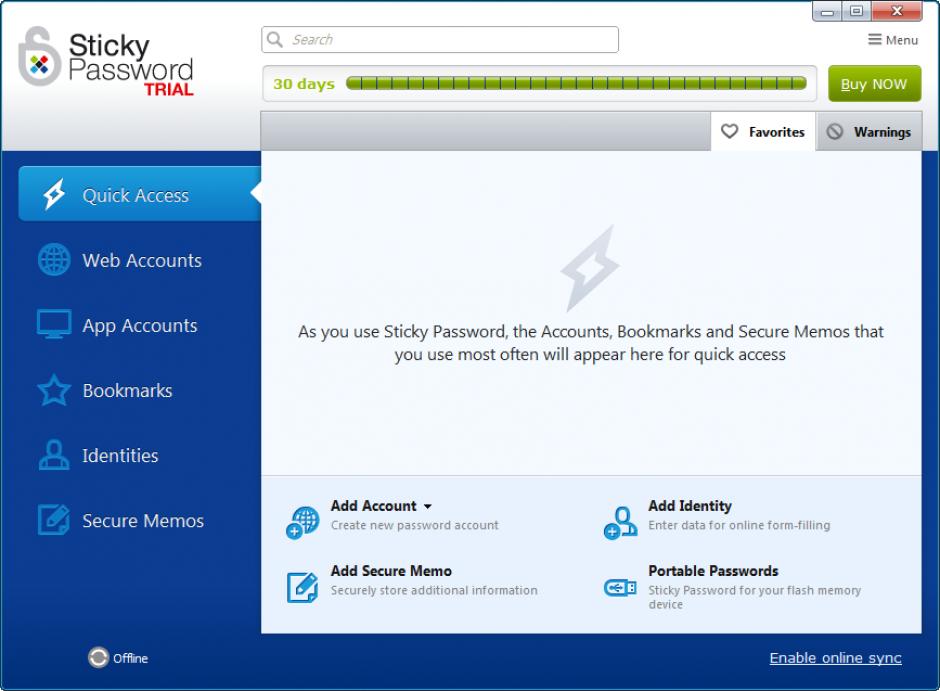Viewport: 940px width, 691px height.
Task: Click the Sticky Password logo
Action: (106, 62)
